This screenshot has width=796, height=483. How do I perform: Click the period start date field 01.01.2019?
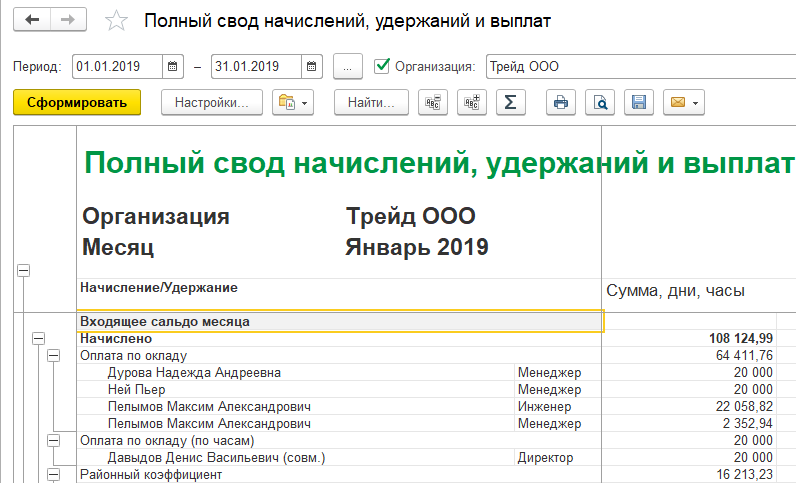point(117,67)
